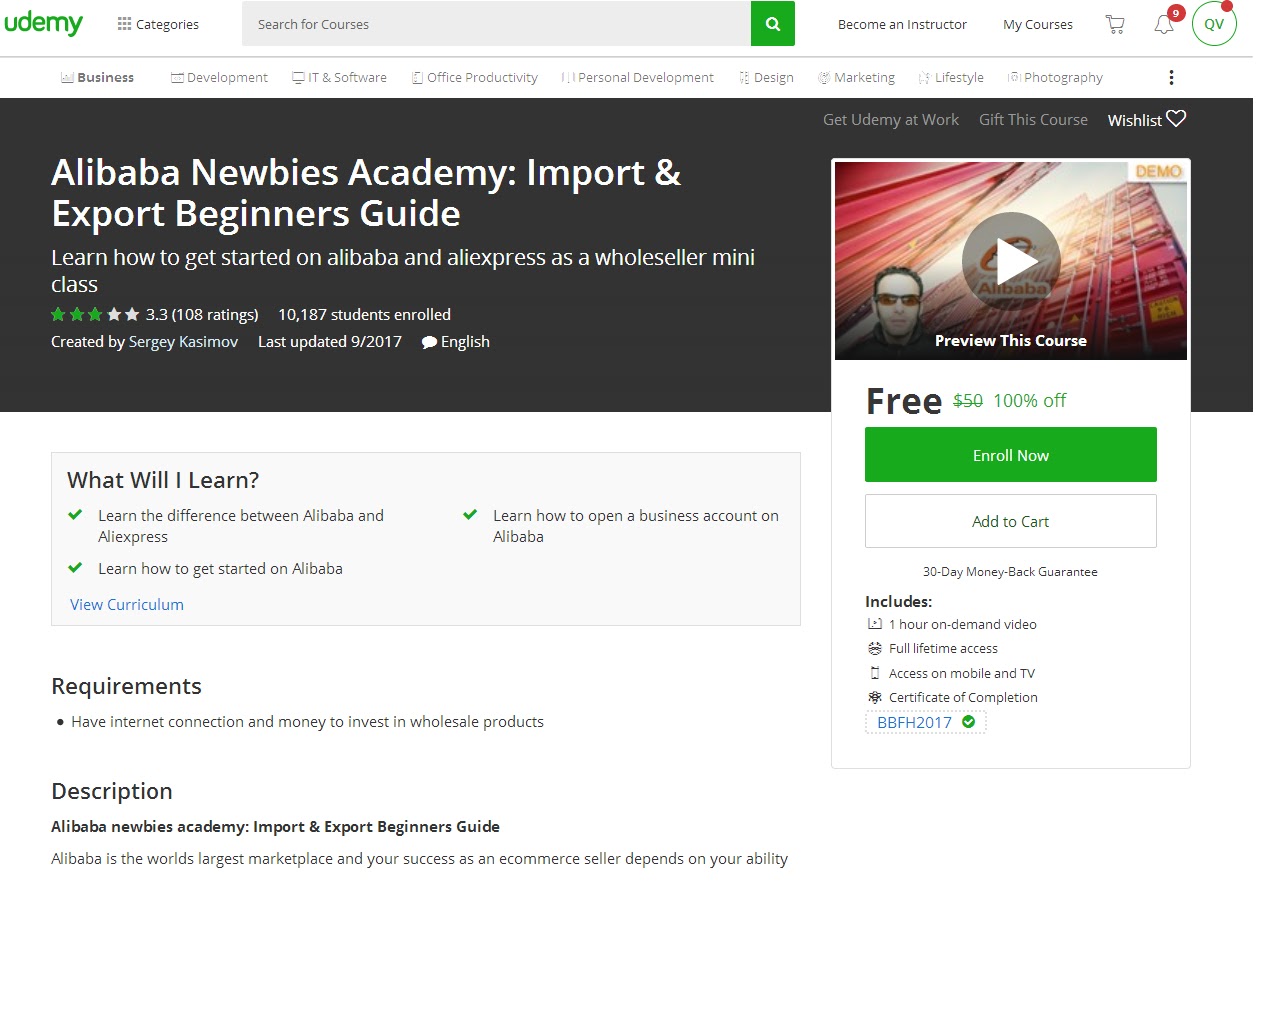
Task: View notifications via the bell icon
Action: pyautogui.click(x=1164, y=24)
